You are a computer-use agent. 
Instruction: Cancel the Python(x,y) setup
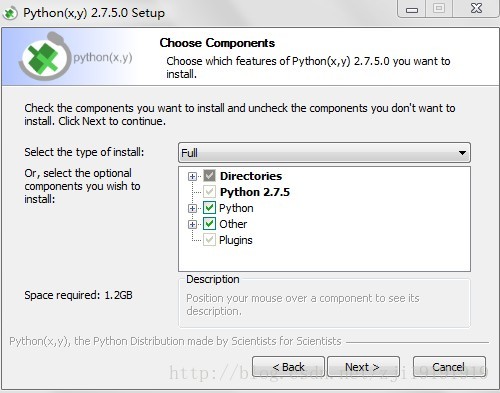click(x=449, y=367)
